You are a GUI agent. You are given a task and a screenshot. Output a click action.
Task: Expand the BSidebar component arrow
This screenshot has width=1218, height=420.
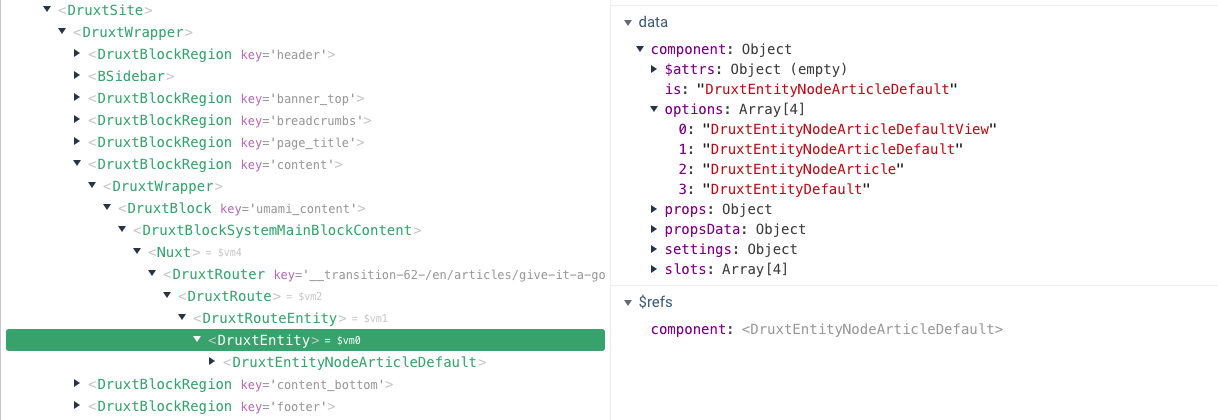coord(77,76)
